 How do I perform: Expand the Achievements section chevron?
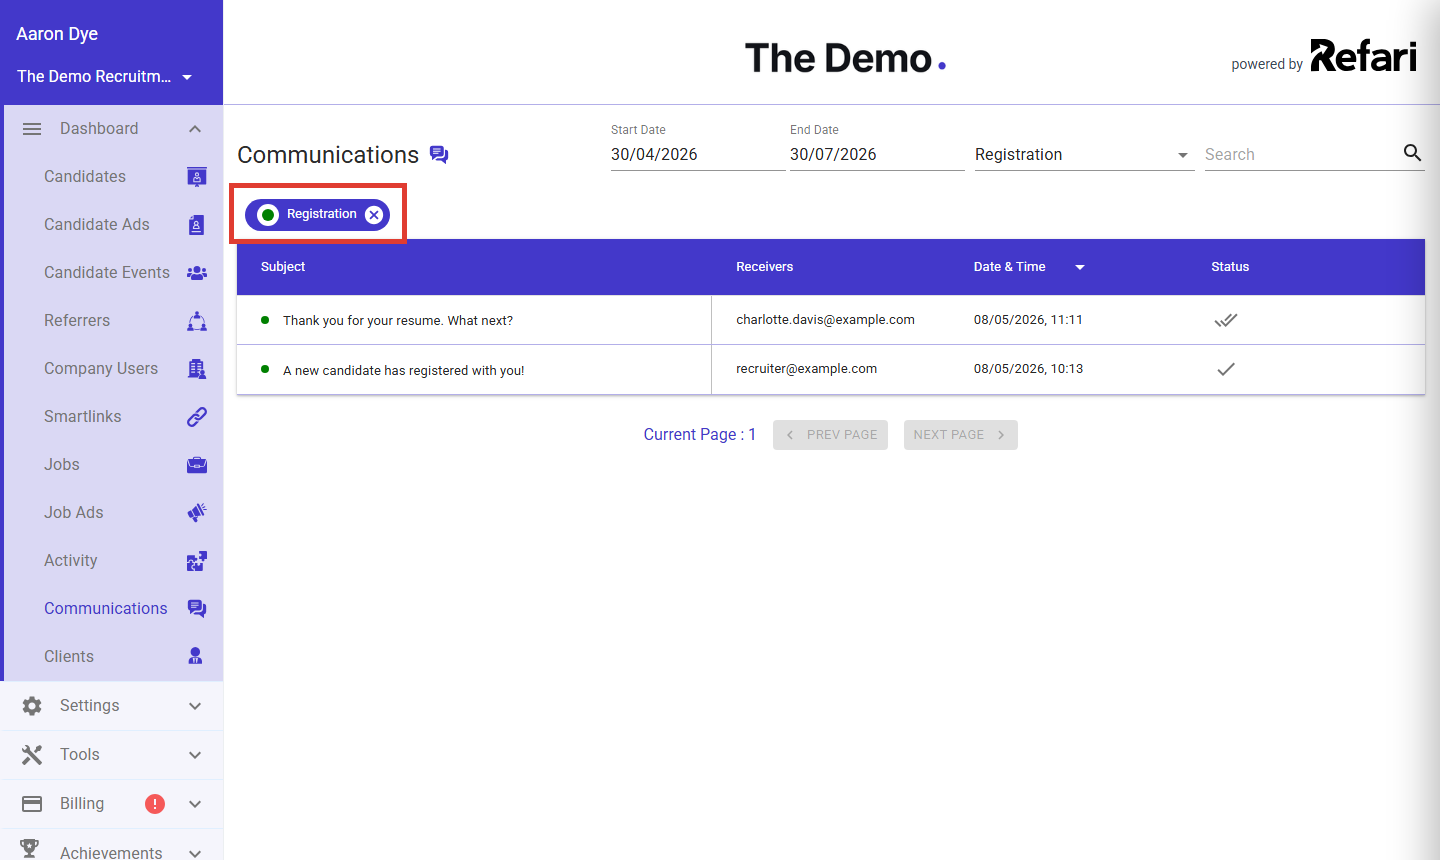tap(195, 853)
